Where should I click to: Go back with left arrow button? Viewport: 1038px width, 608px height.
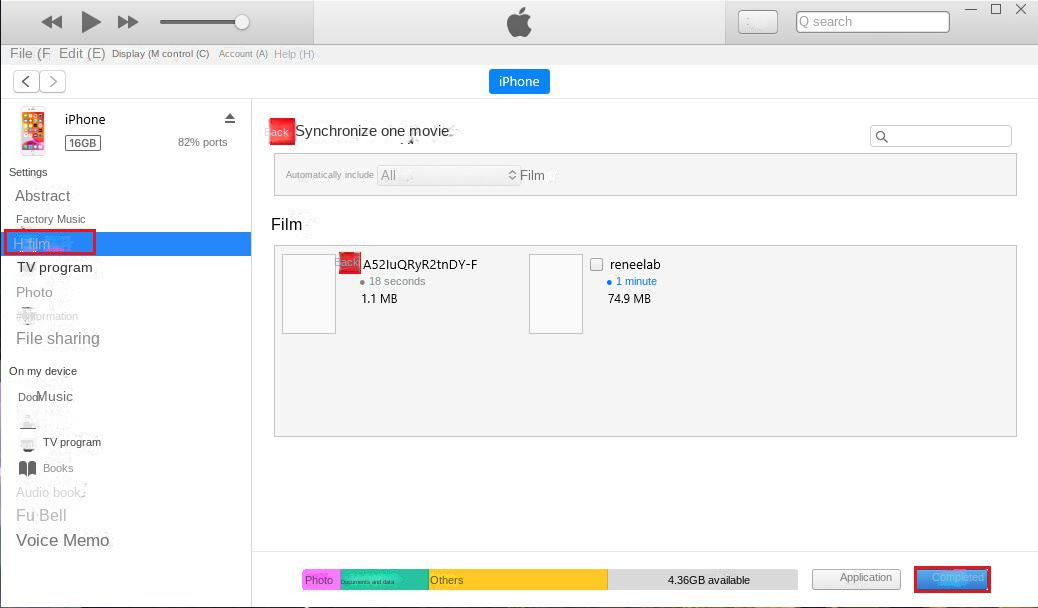tap(26, 82)
